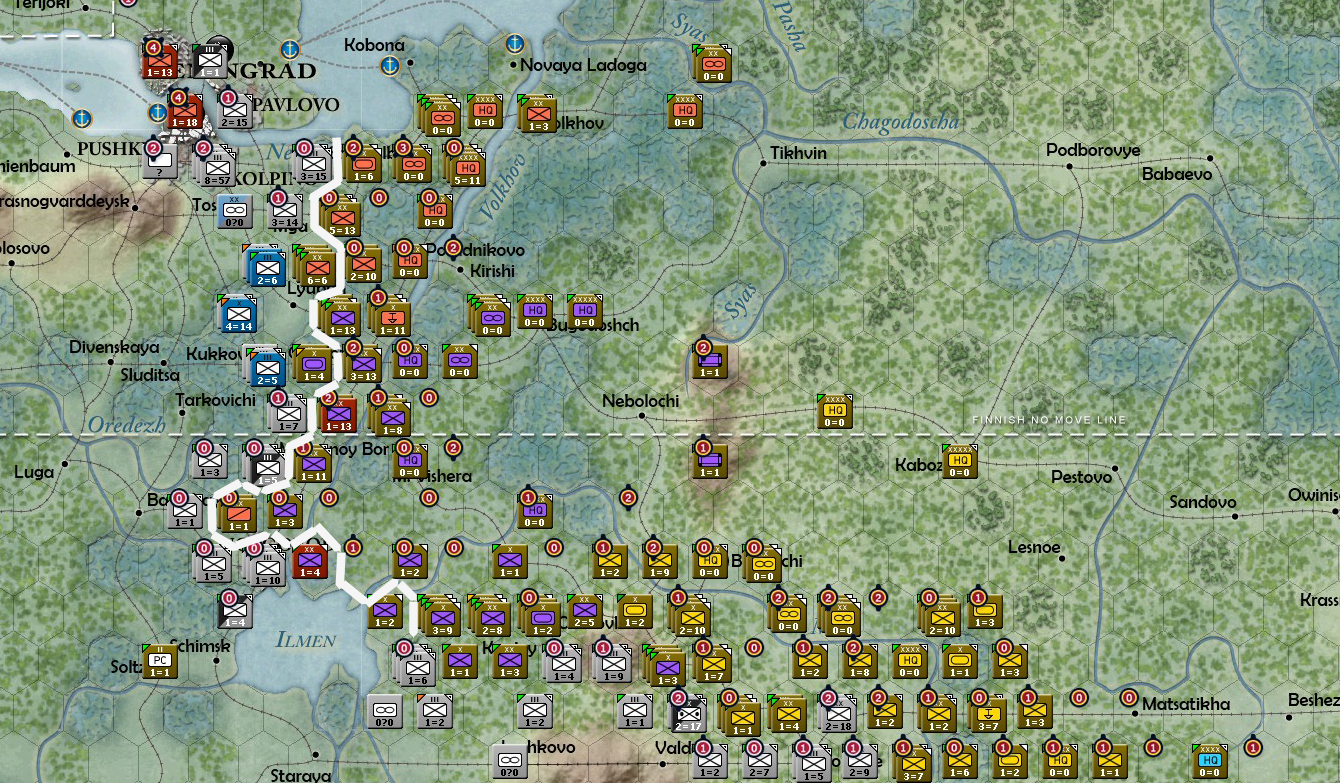Select the gray 1=7 infantry counter near Tarkovichi
The width and height of the screenshot is (1340, 783).
point(286,412)
